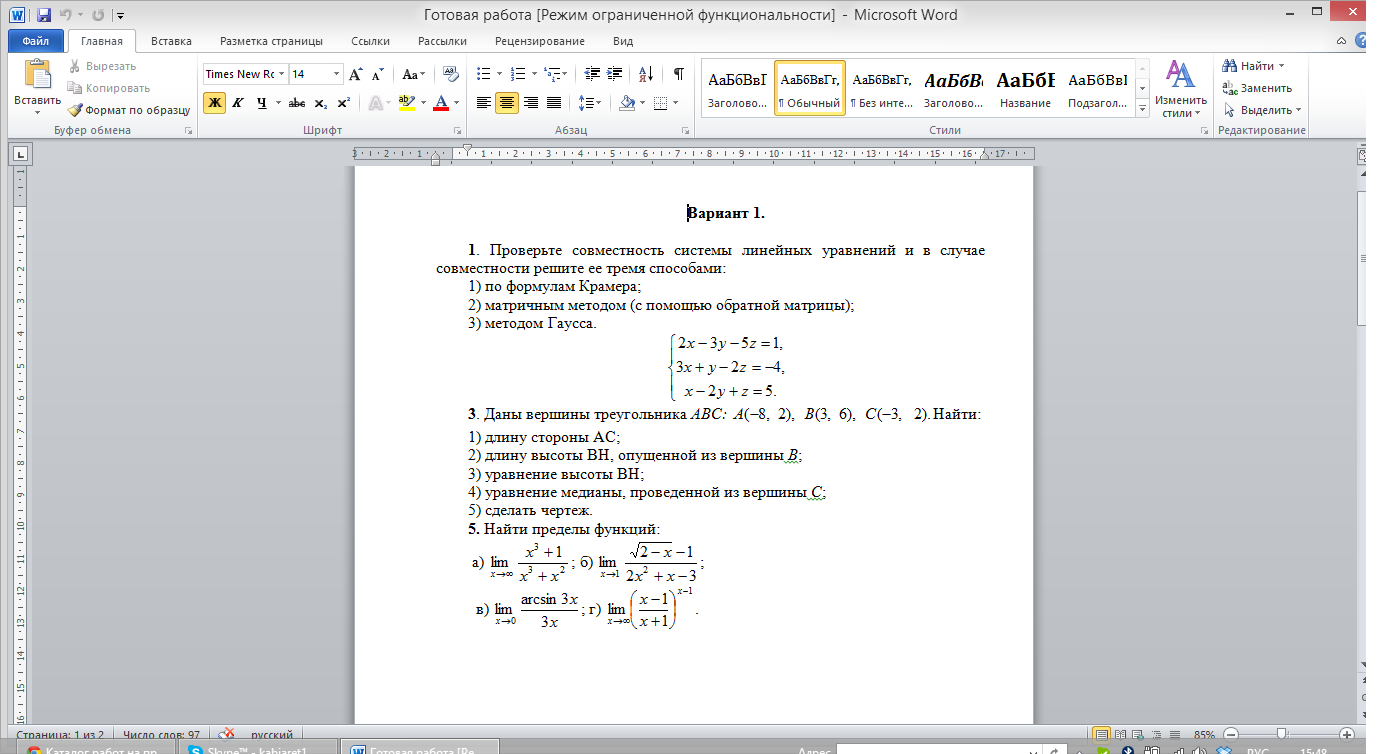Click Заменить (Replace) button

coord(1259,88)
